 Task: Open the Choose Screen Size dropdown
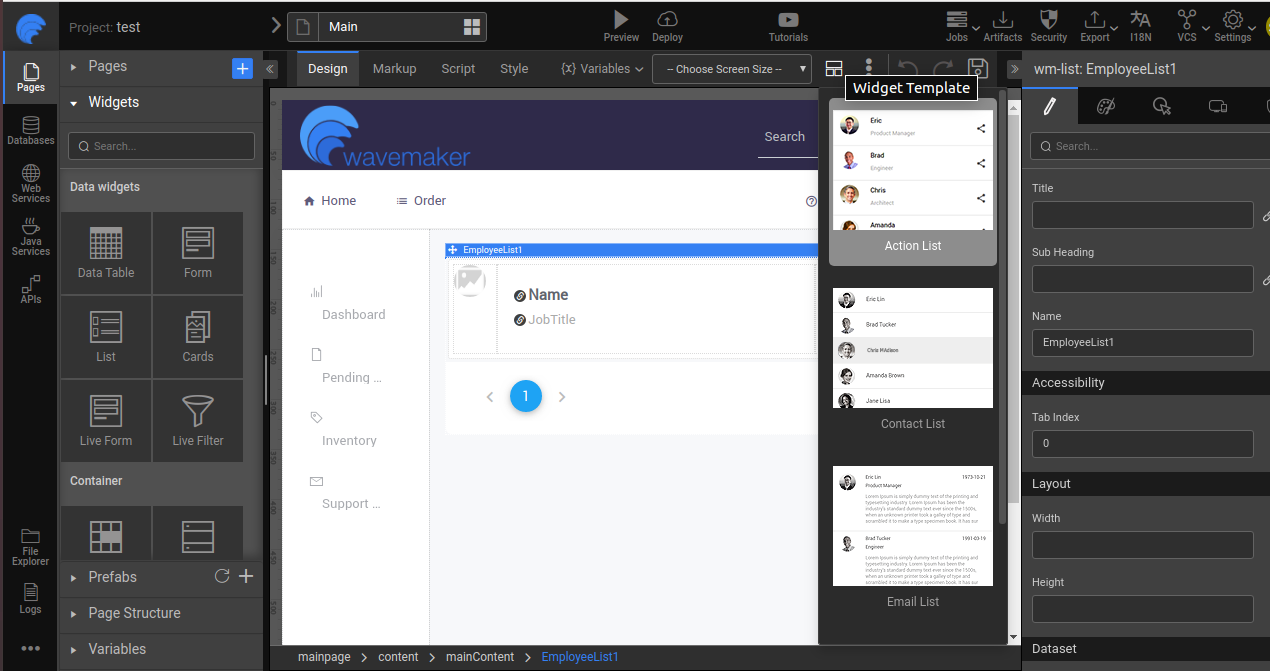point(731,69)
